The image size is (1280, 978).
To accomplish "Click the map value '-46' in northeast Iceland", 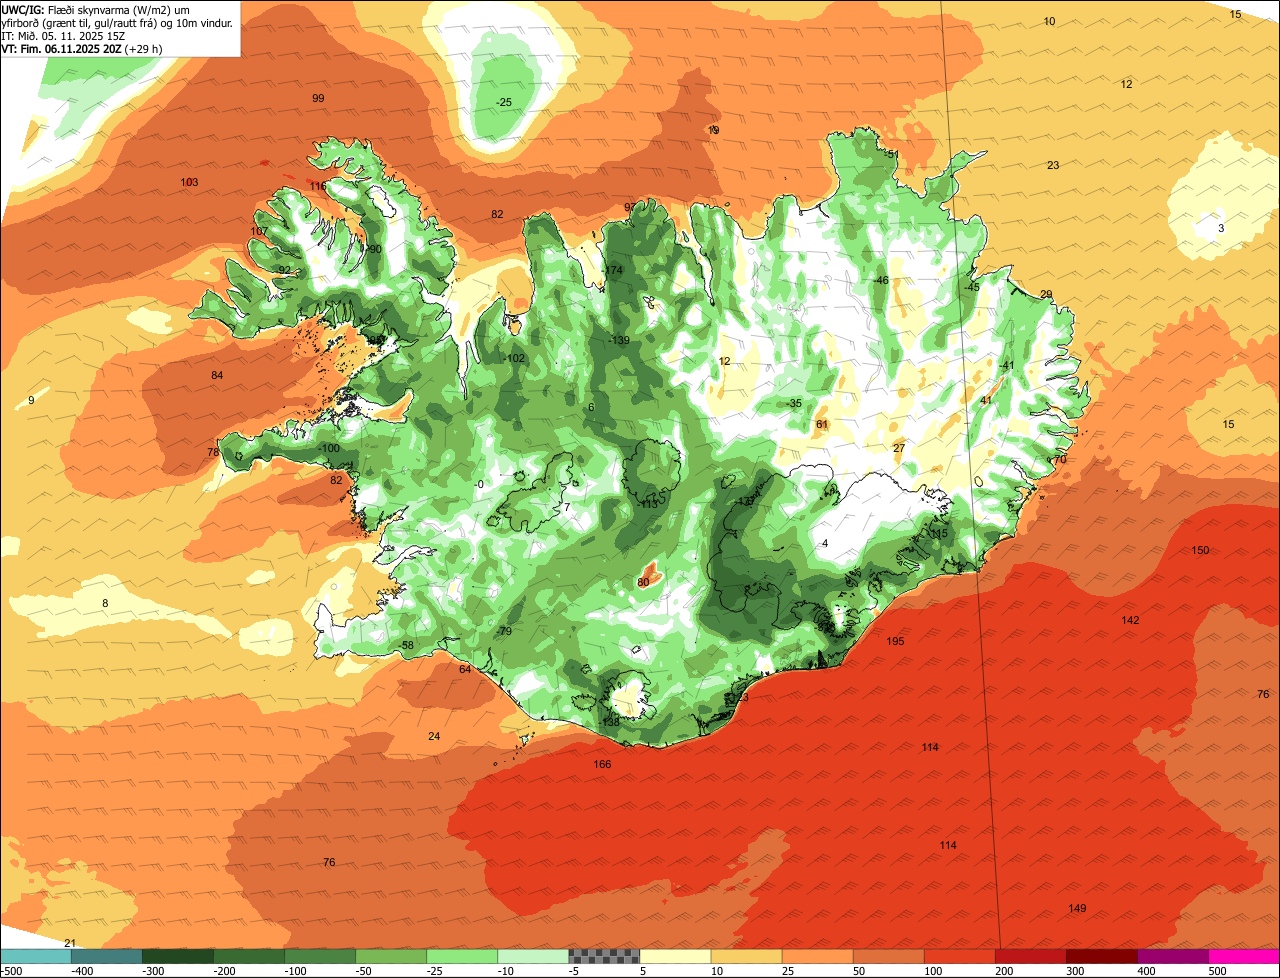I will (881, 280).
